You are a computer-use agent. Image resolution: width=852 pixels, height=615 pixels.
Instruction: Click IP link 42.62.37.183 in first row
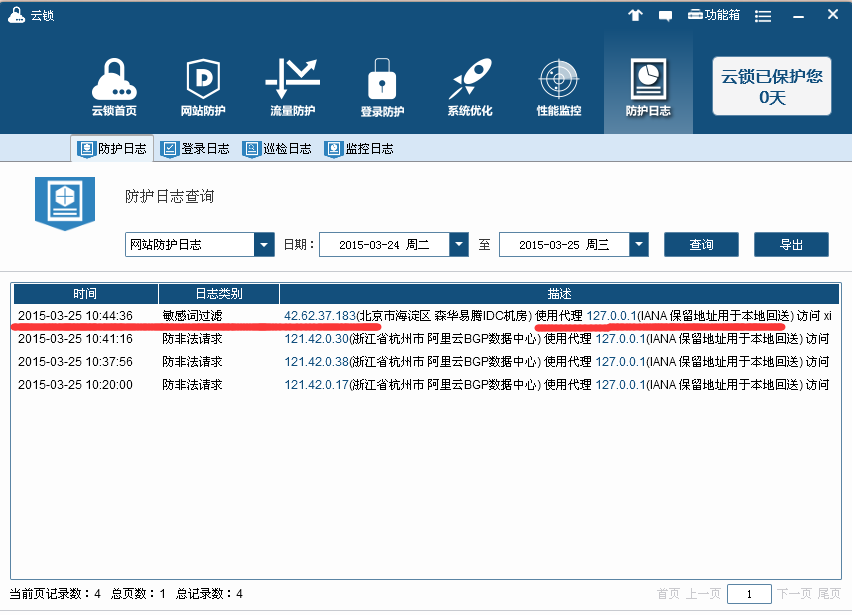coord(320,316)
